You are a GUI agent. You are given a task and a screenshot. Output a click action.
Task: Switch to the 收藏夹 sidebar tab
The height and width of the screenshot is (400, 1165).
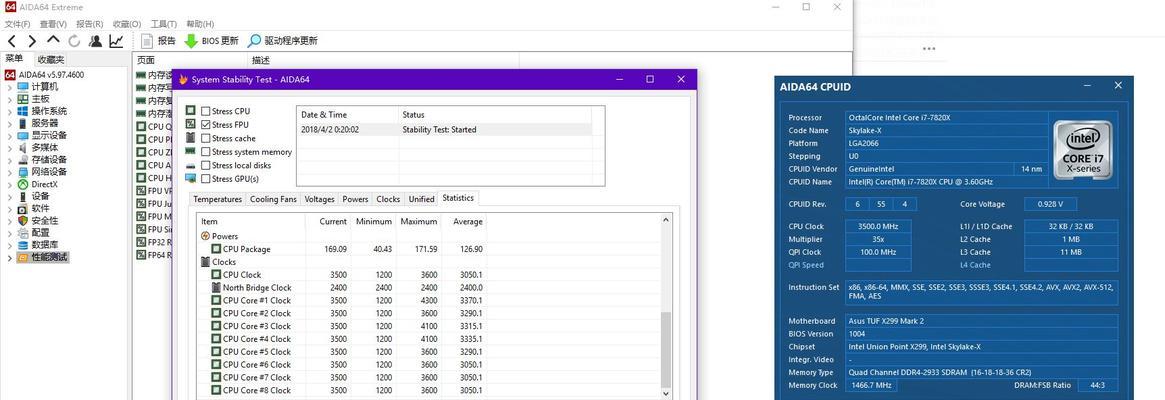pos(51,59)
